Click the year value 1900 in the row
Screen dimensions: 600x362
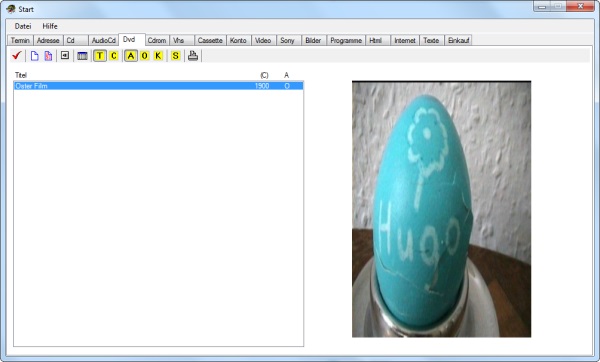262,86
